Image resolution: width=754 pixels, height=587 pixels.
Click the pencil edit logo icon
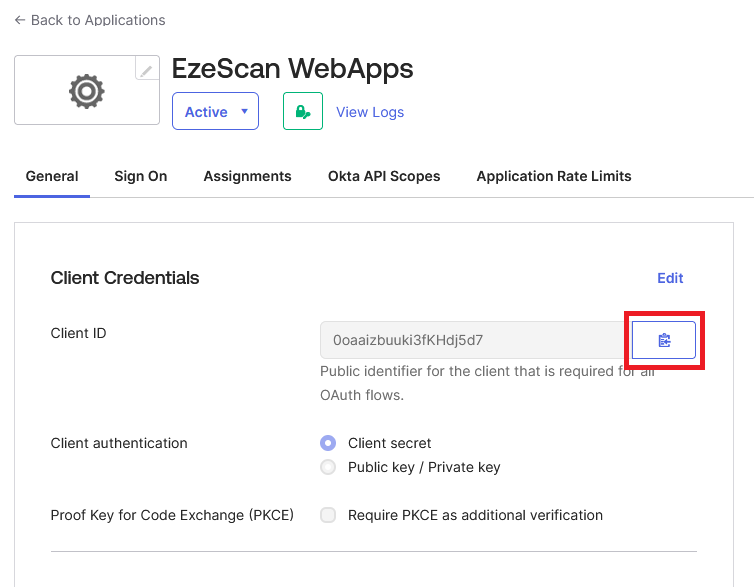tap(147, 70)
